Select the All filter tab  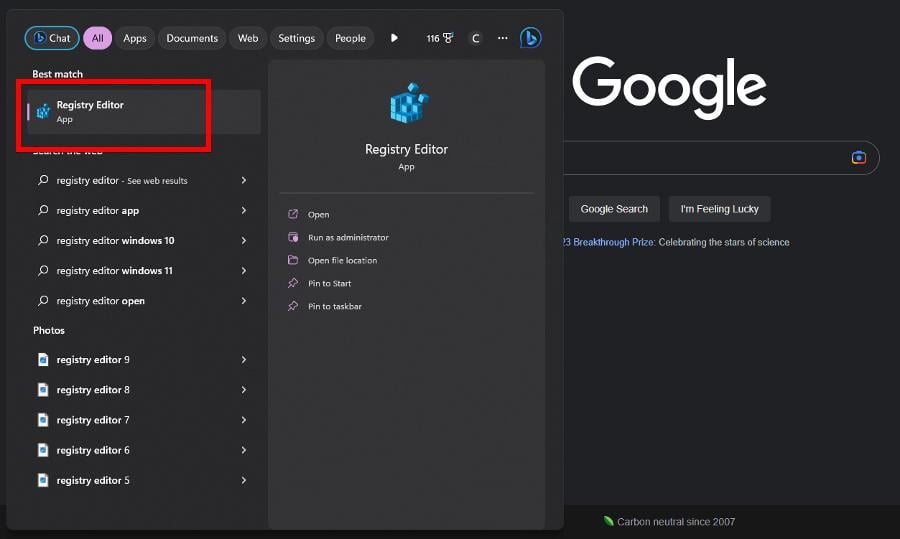pyautogui.click(x=98, y=38)
